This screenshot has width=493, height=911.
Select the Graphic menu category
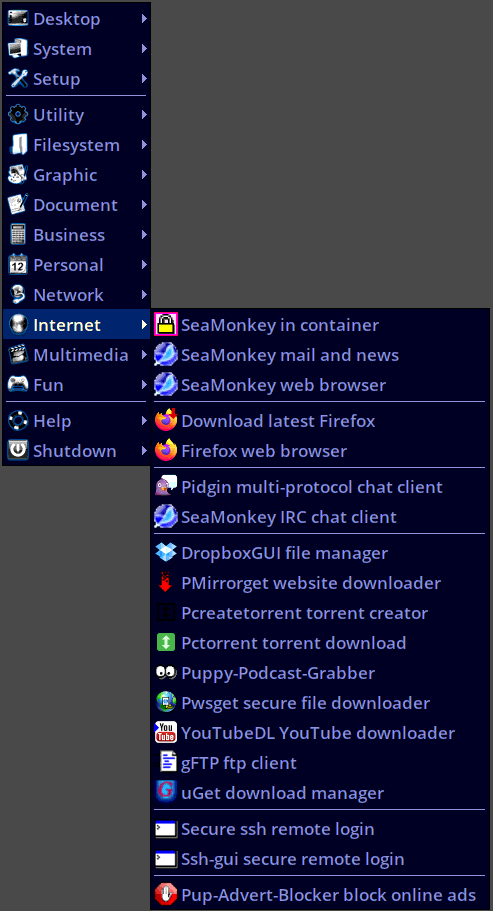(77, 175)
